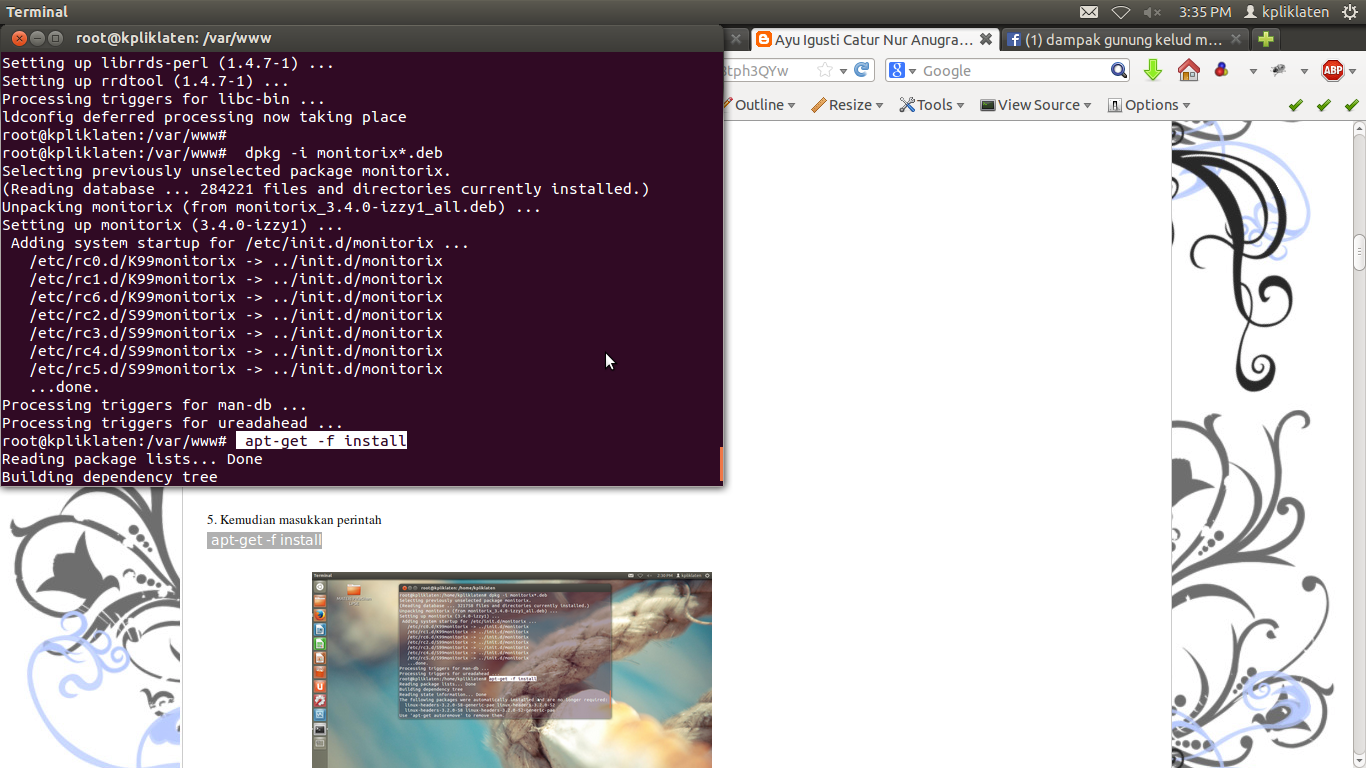Open the search engine dropdown beside Google logo
Viewport: 1366px width, 768px height.
point(911,70)
